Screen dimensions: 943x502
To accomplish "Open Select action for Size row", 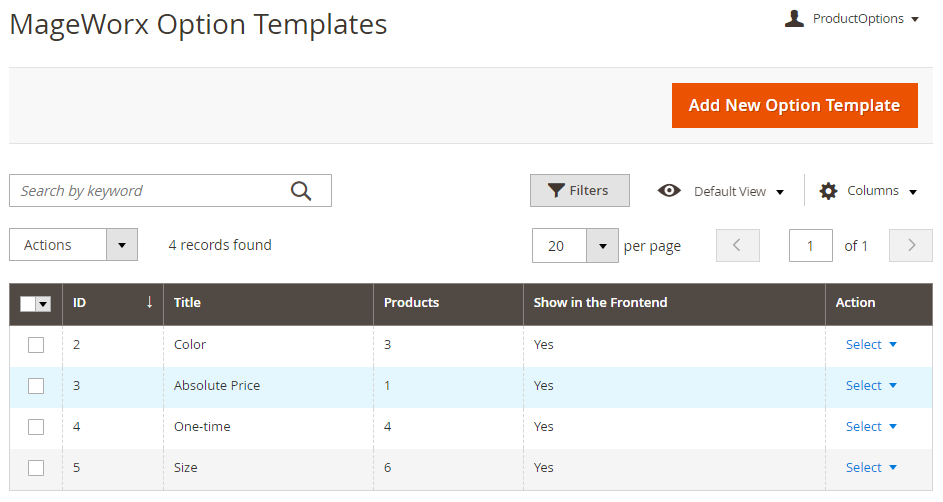I will 871,467.
